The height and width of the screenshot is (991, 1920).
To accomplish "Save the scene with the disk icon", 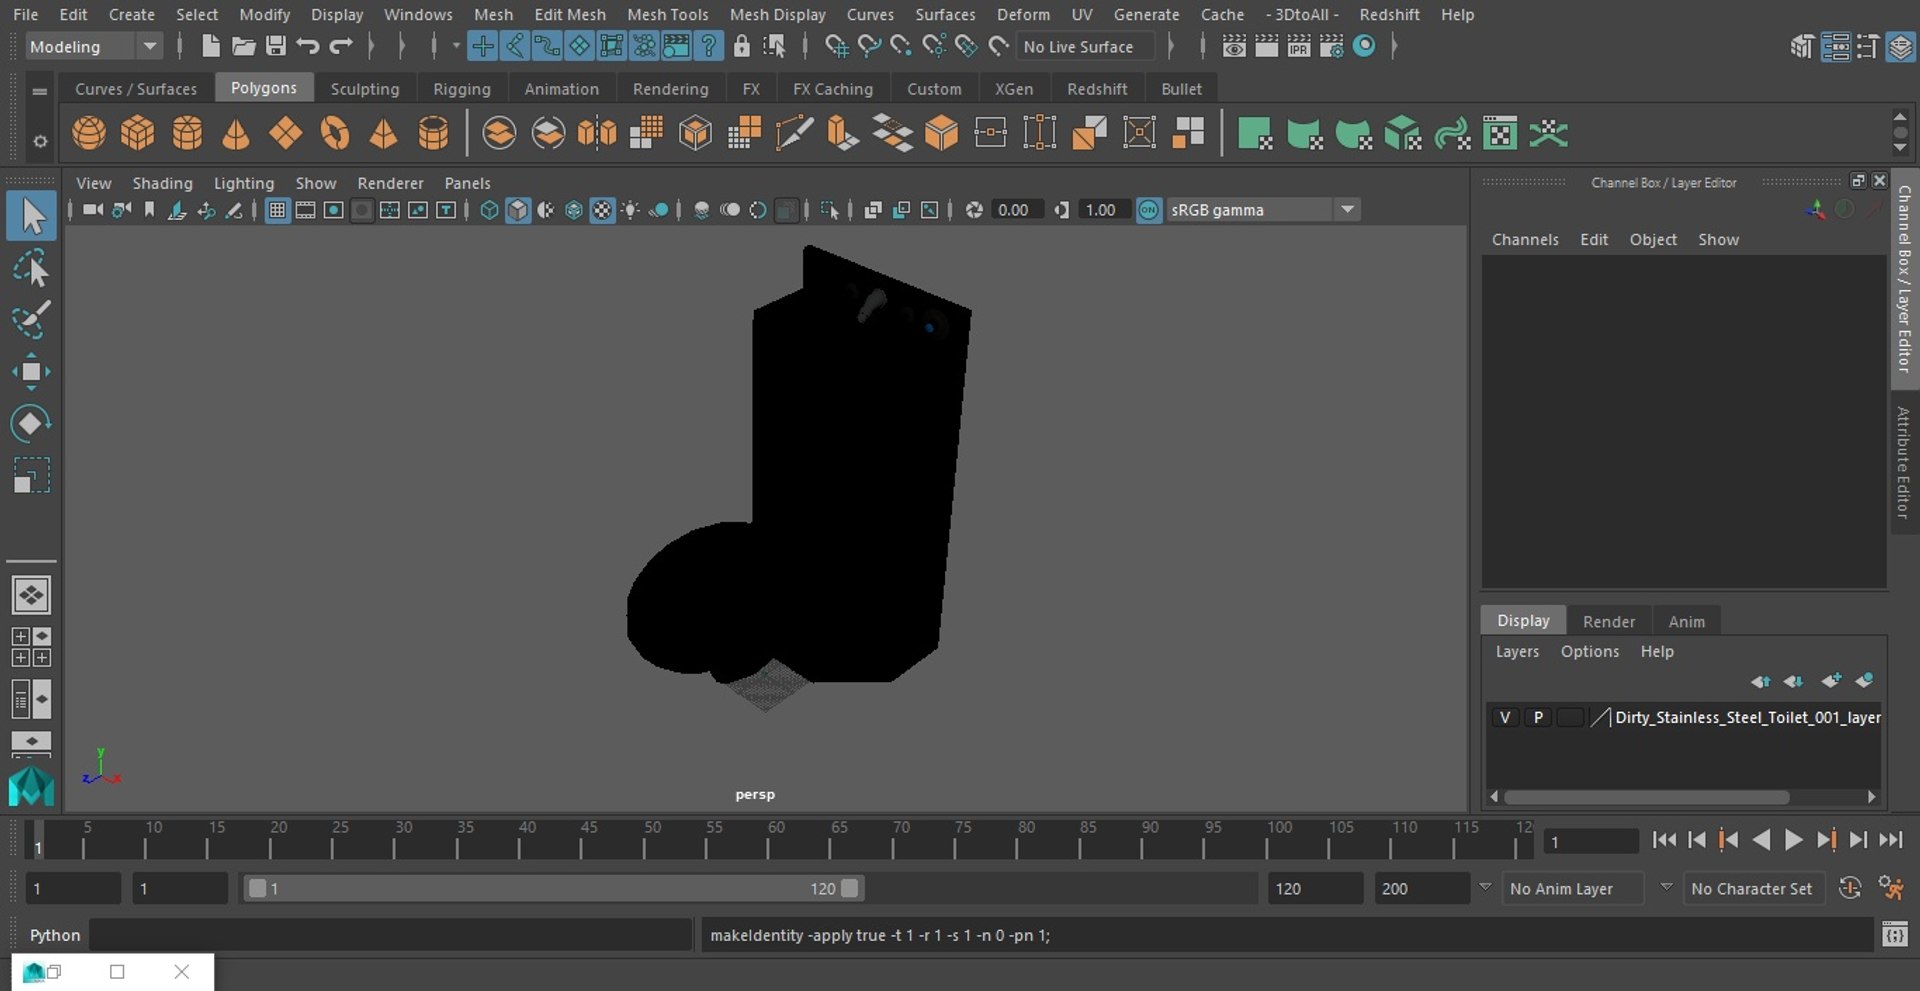I will pos(276,46).
